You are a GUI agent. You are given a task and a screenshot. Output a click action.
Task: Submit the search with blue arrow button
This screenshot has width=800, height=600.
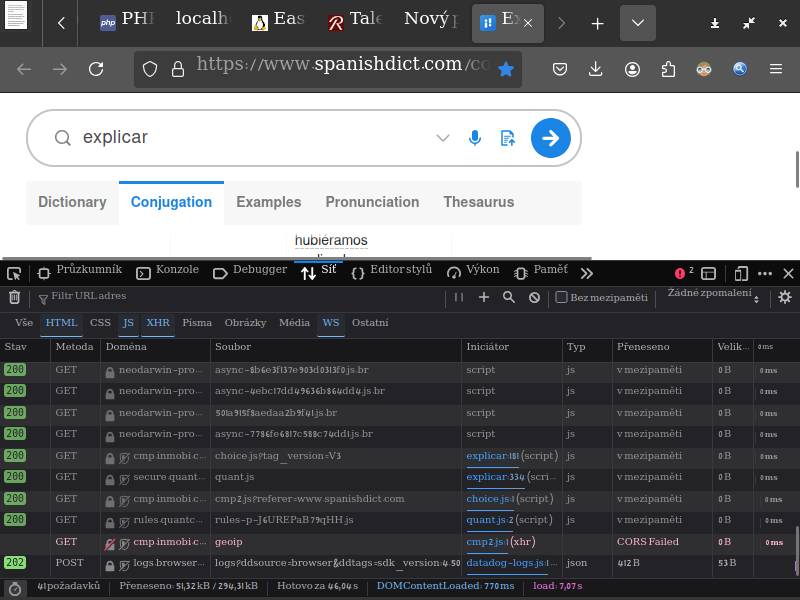(x=551, y=138)
